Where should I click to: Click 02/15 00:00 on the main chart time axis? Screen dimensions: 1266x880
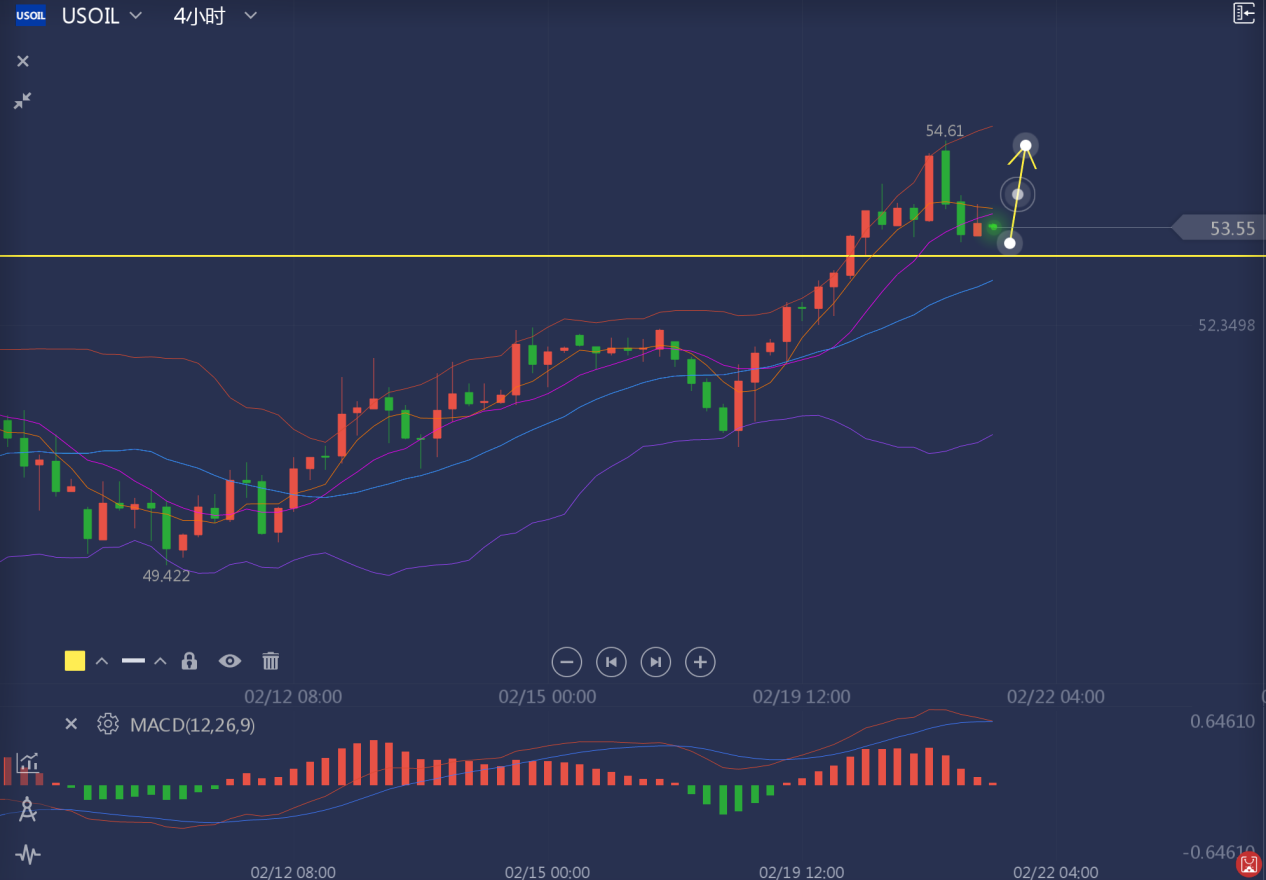547,696
